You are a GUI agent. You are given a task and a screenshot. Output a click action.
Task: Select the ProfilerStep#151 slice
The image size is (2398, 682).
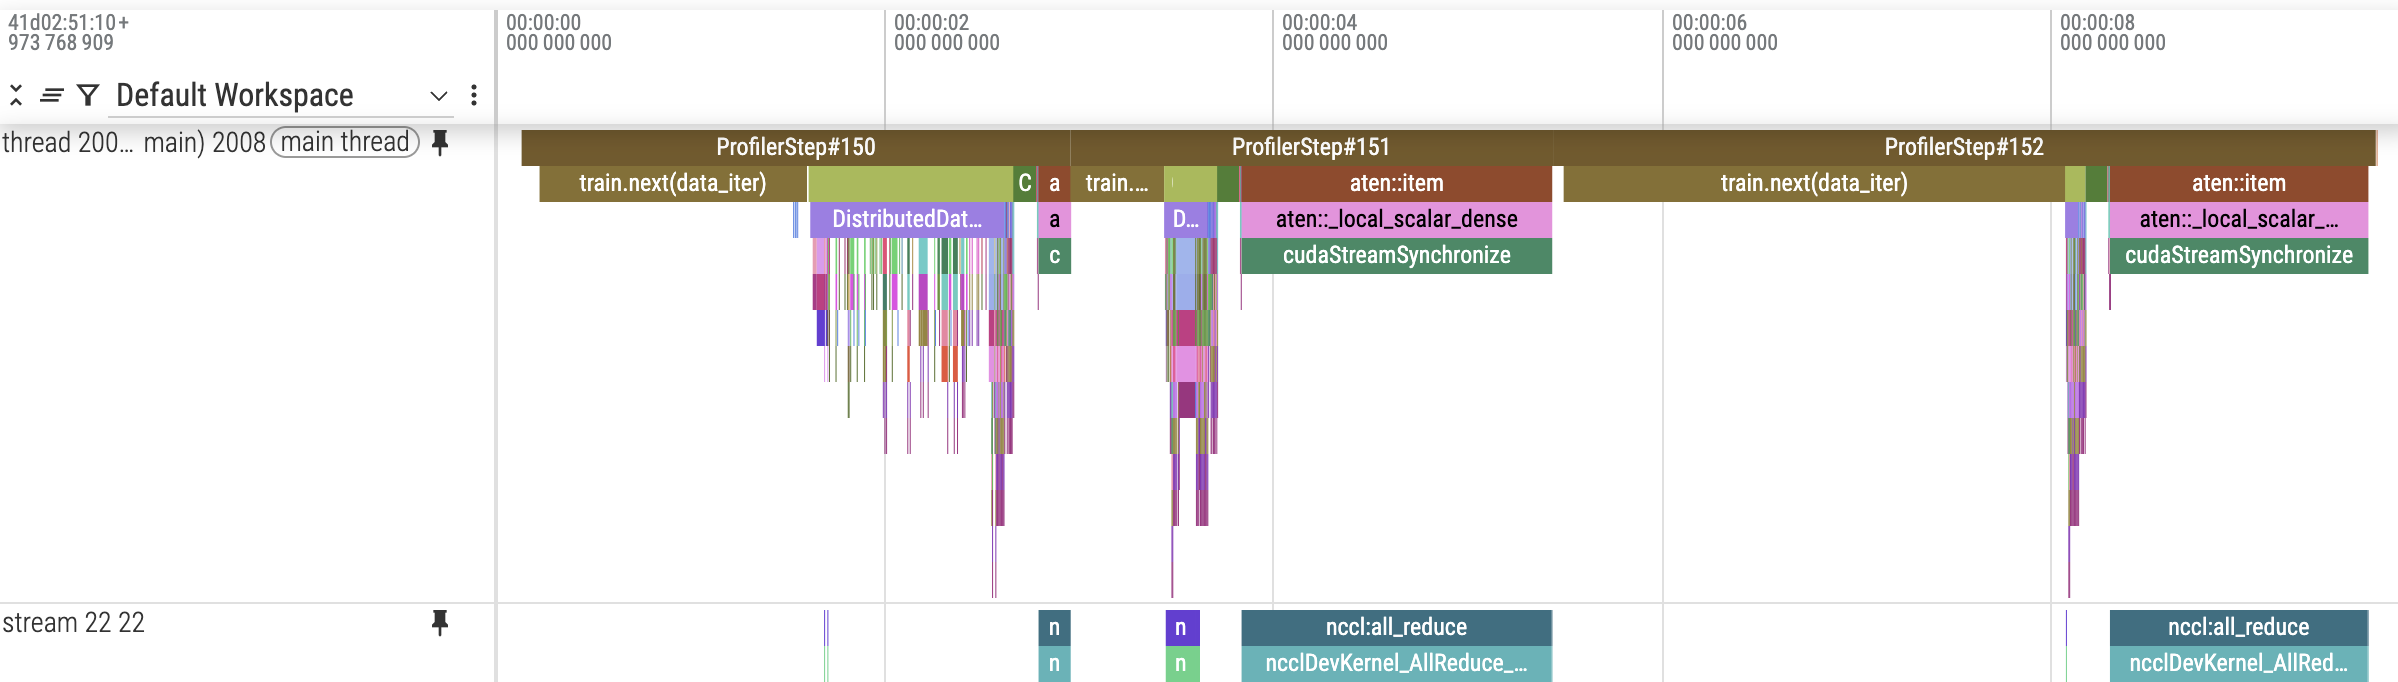click(x=1310, y=147)
